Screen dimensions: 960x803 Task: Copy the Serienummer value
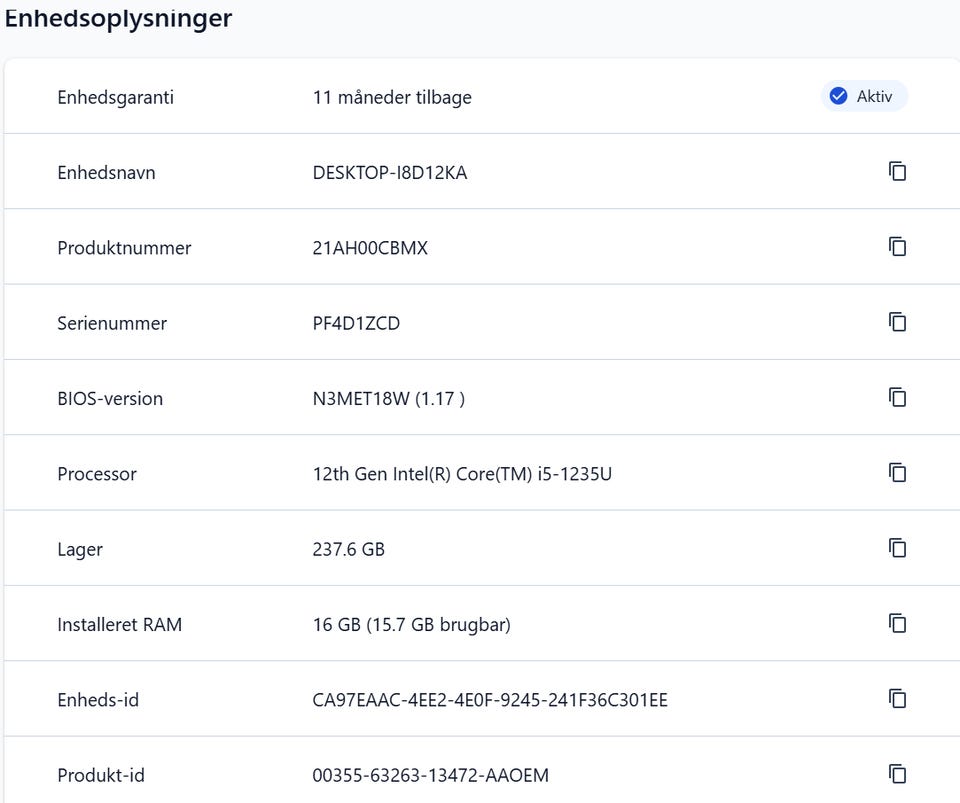[898, 322]
